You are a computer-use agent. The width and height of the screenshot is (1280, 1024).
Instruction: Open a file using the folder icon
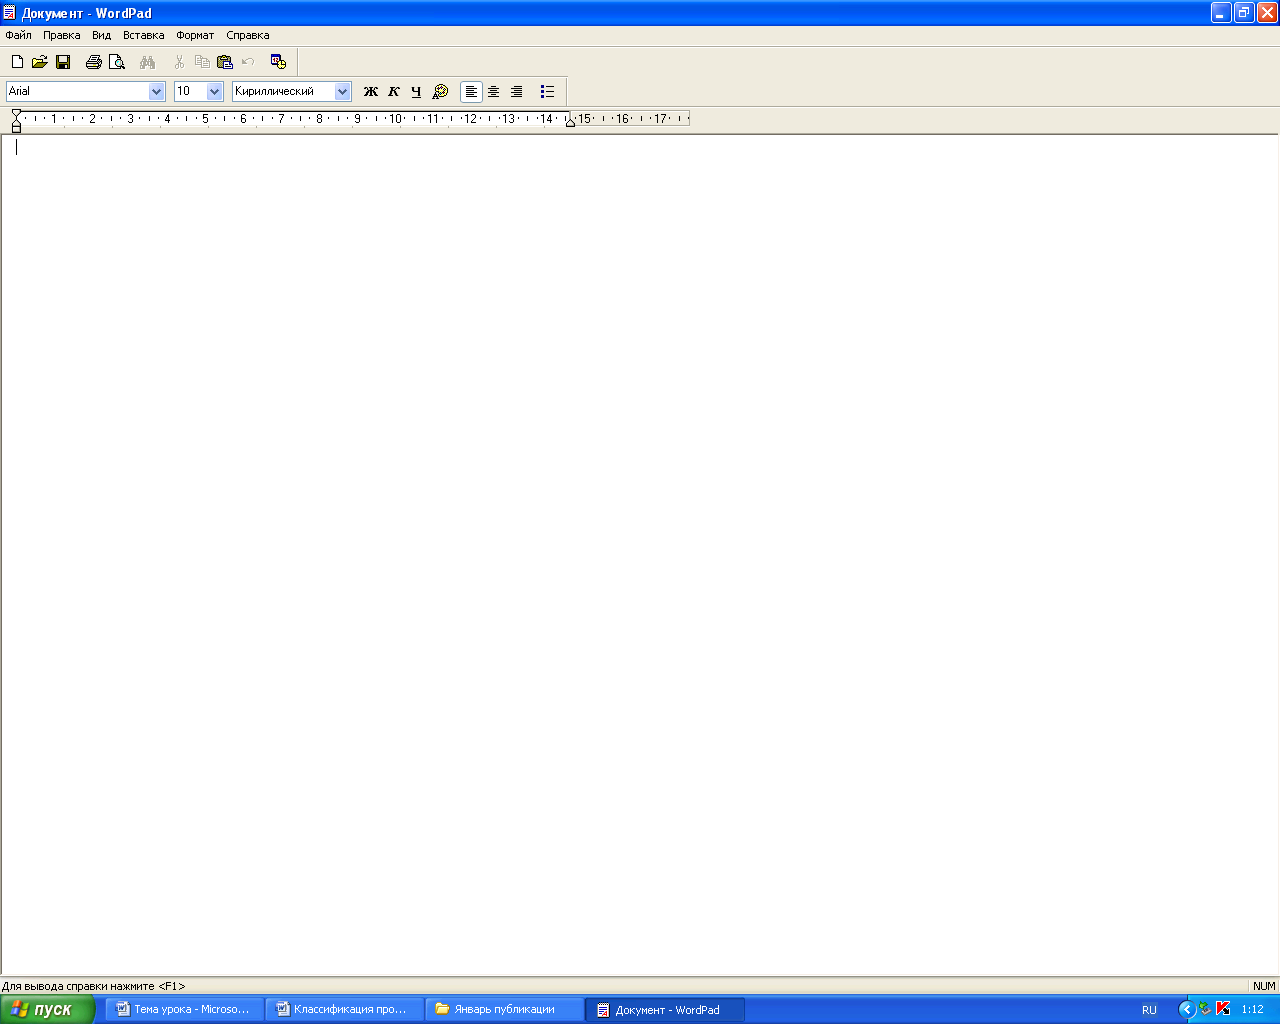[x=40, y=62]
